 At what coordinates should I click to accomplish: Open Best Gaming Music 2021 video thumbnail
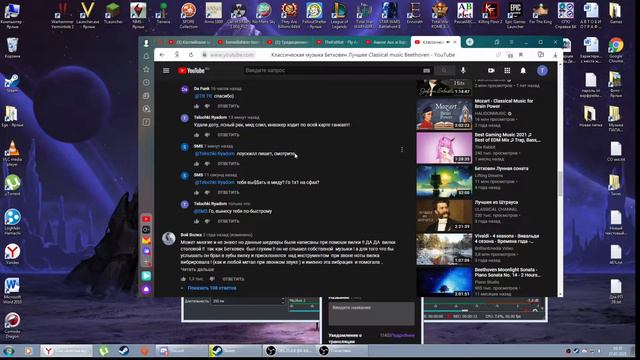(444, 148)
